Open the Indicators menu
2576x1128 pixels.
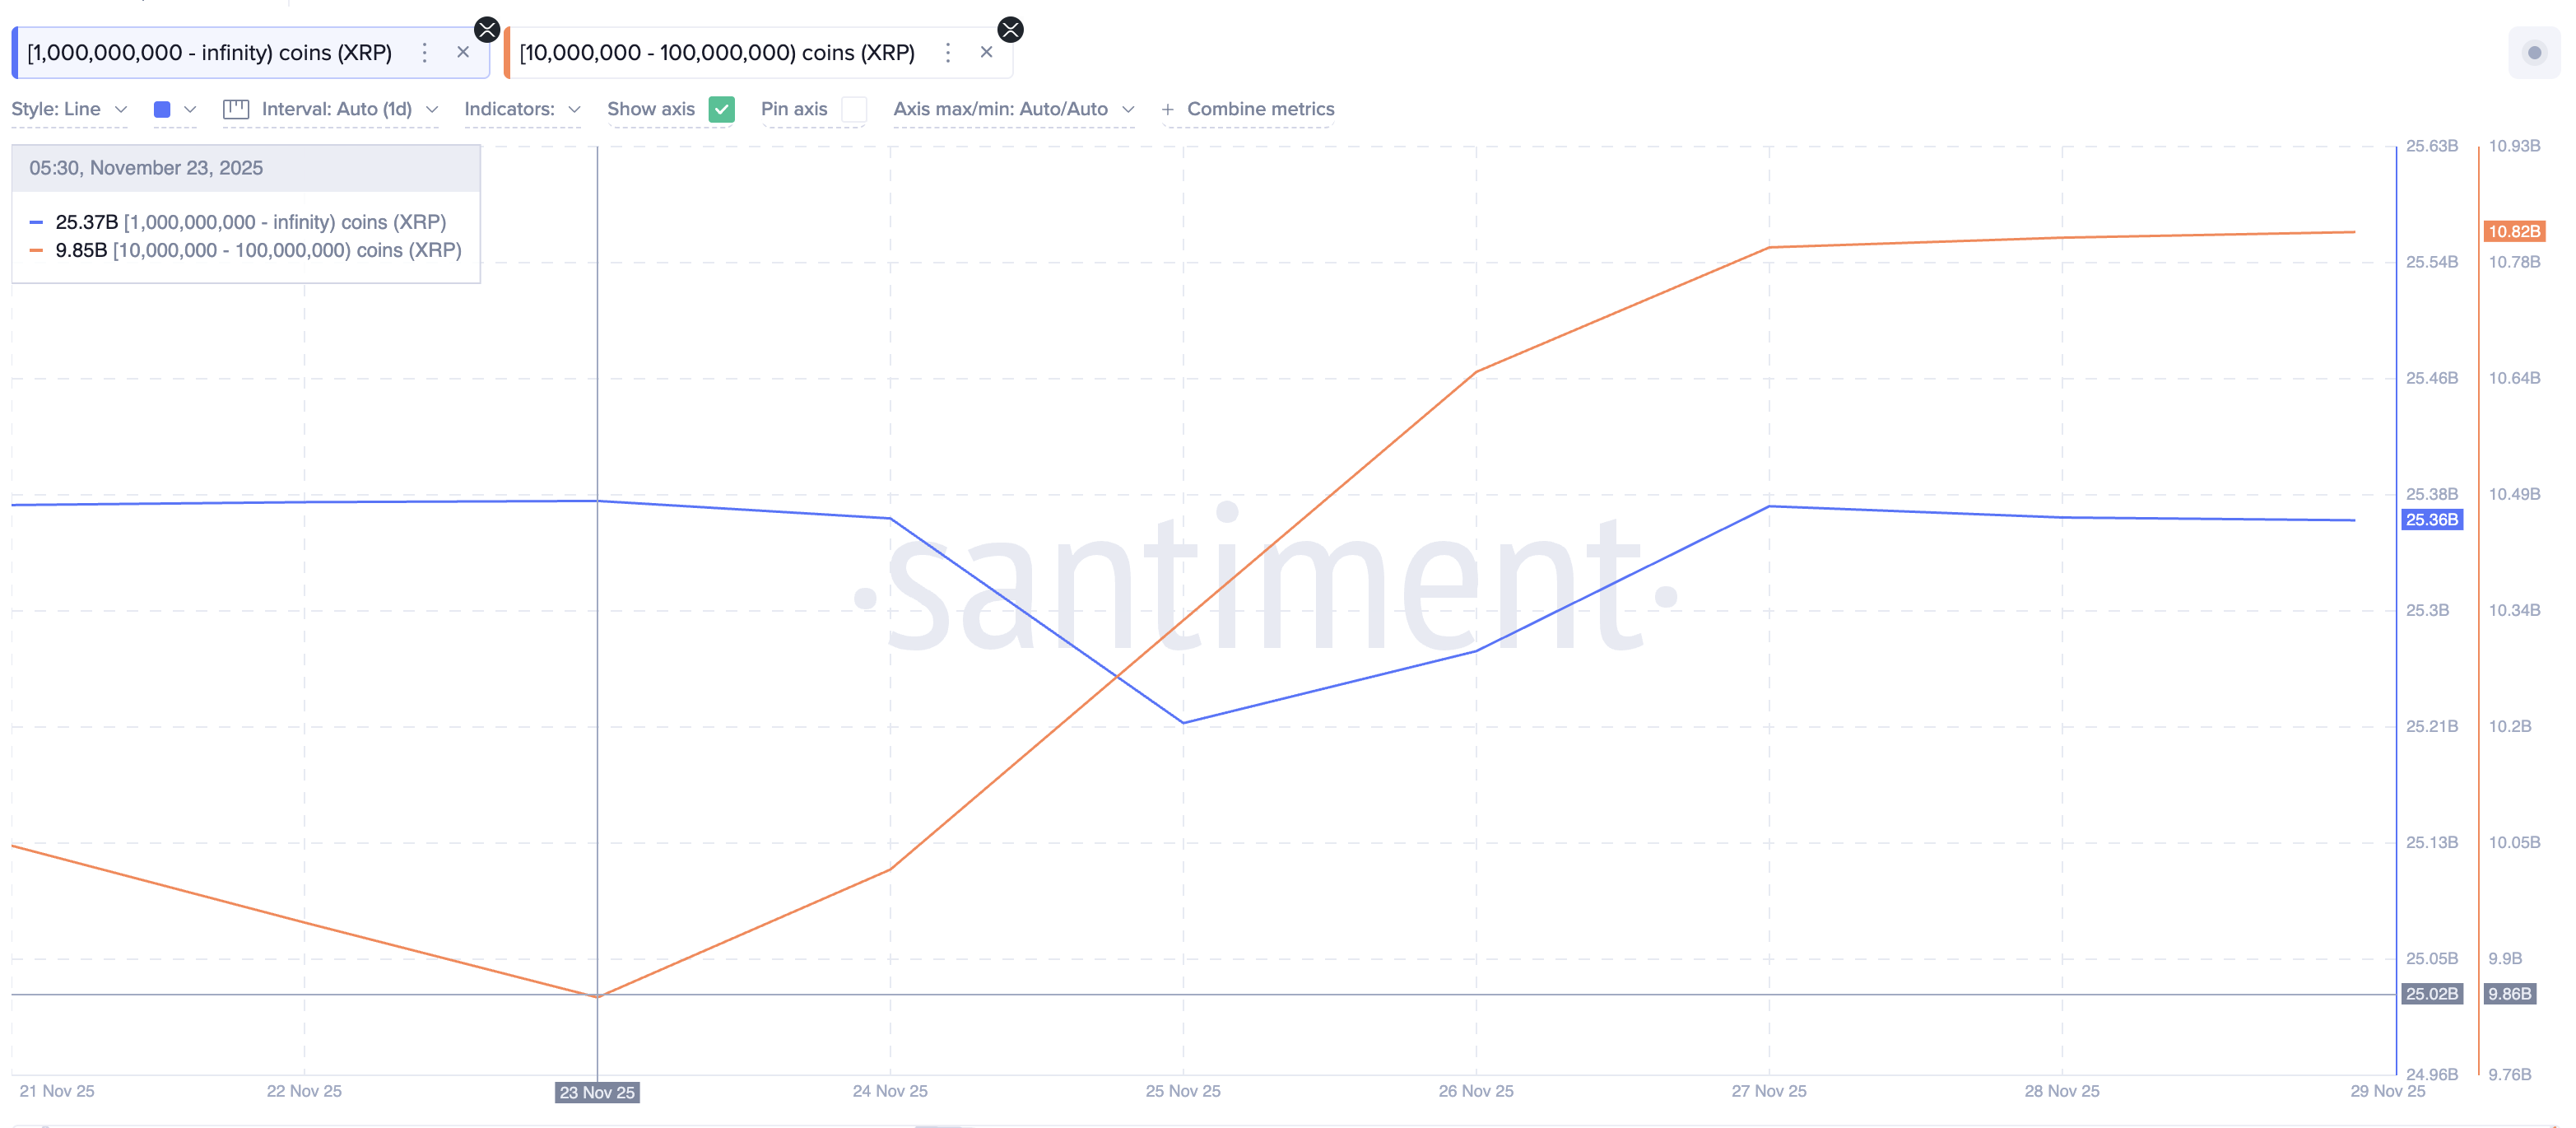click(521, 109)
